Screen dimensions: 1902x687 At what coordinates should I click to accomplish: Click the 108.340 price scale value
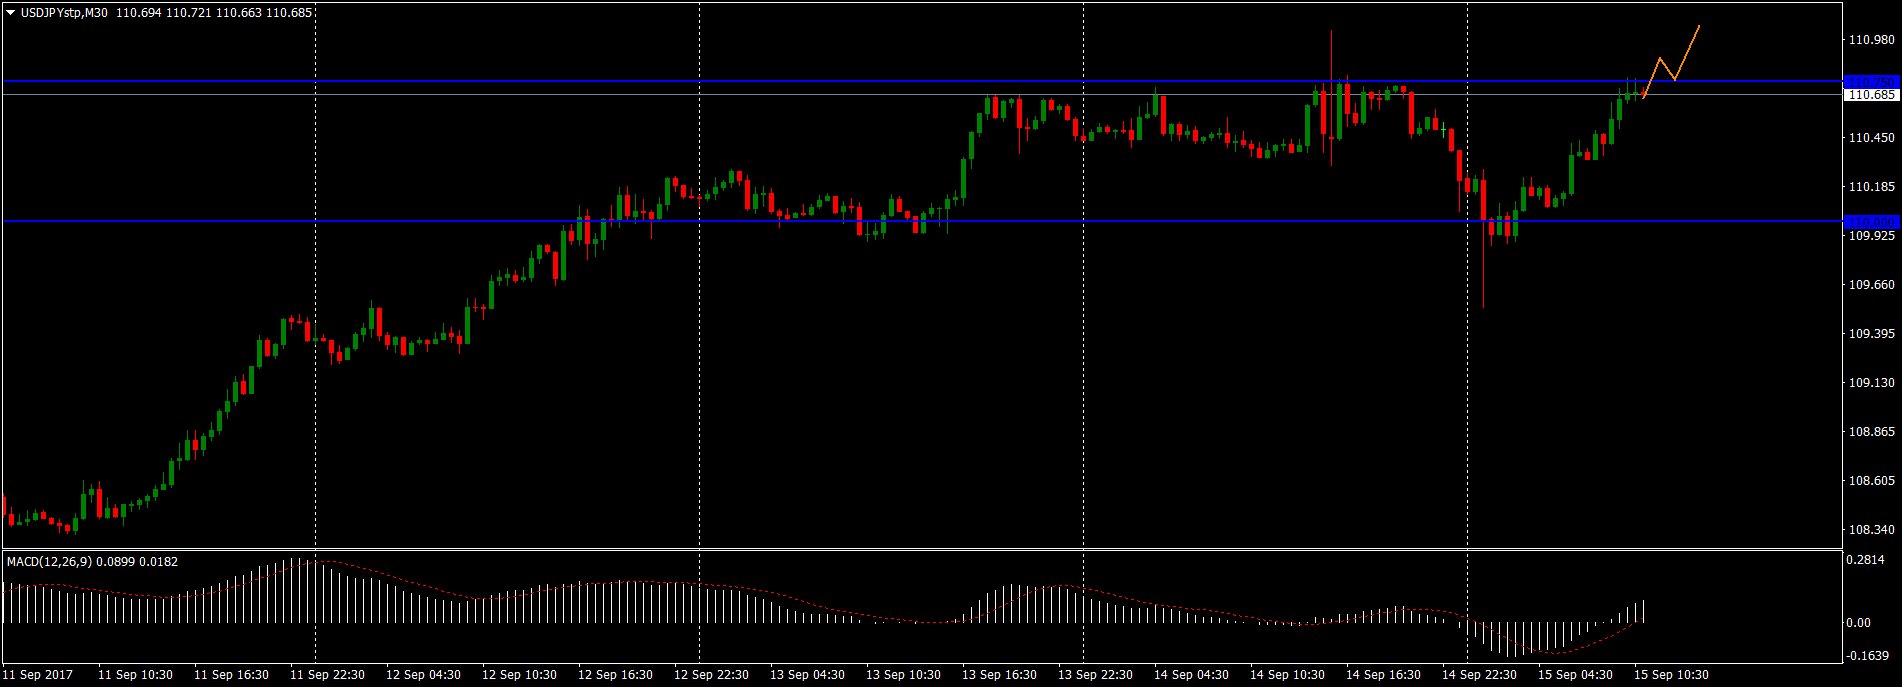(1872, 529)
